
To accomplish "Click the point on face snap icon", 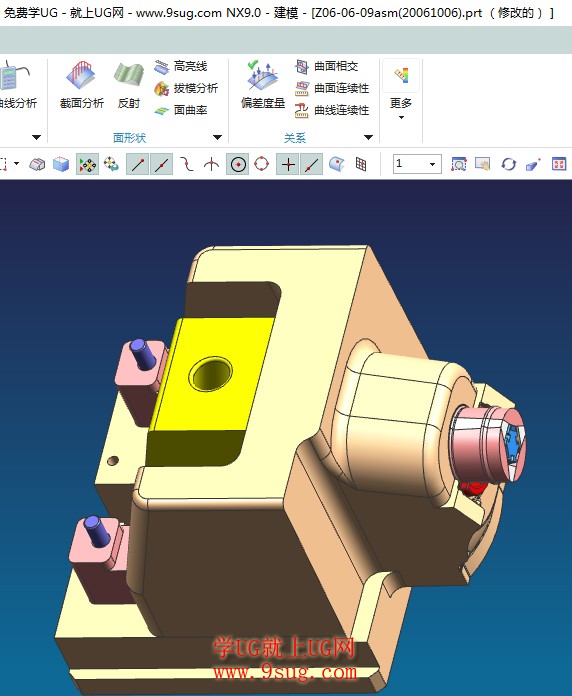I will (337, 164).
